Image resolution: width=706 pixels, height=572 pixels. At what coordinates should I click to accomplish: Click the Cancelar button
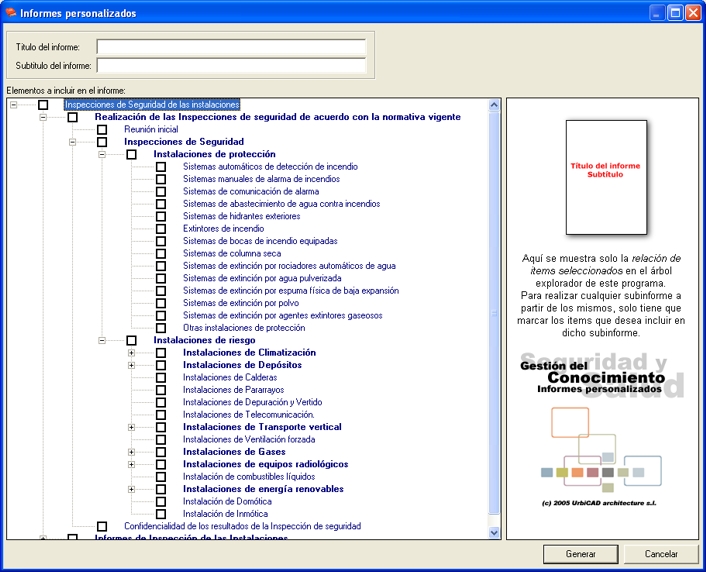tap(661, 554)
